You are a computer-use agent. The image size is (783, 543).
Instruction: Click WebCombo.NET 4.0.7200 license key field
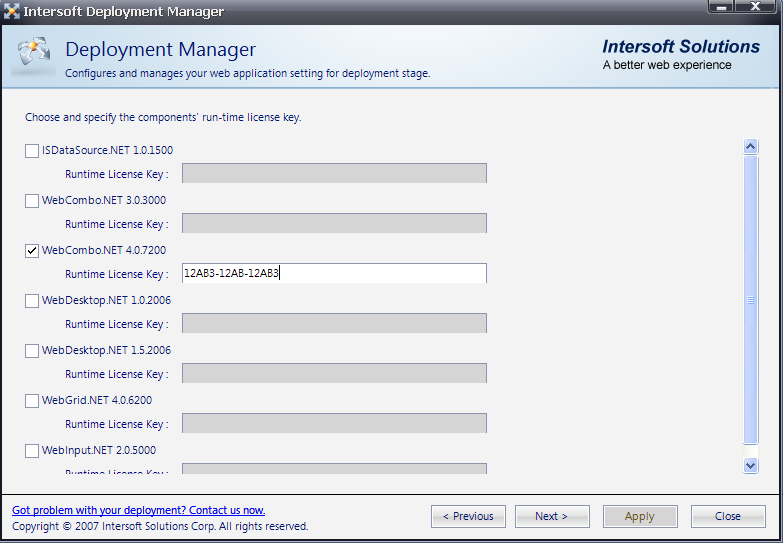click(334, 274)
